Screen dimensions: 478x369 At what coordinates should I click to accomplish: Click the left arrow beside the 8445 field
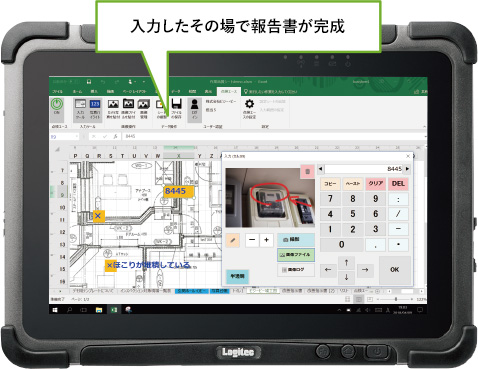tap(320, 169)
